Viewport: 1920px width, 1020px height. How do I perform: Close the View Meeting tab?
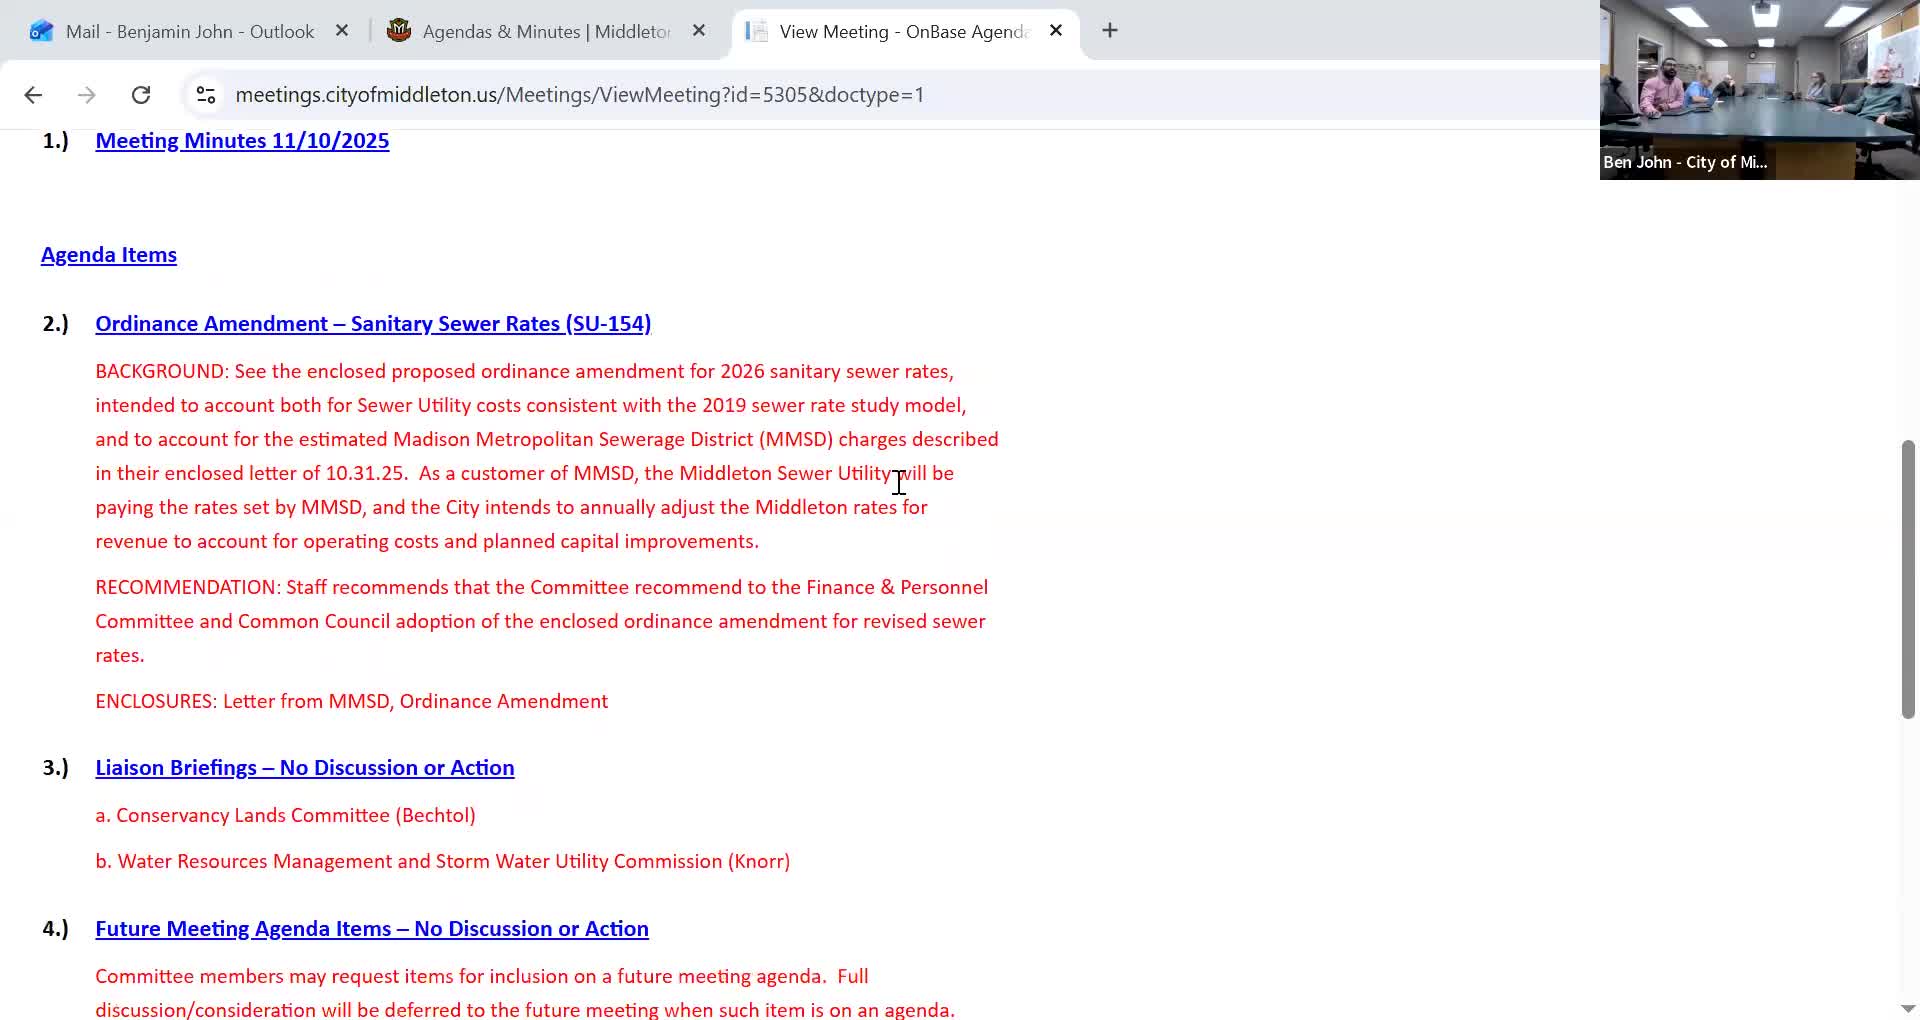1056,31
